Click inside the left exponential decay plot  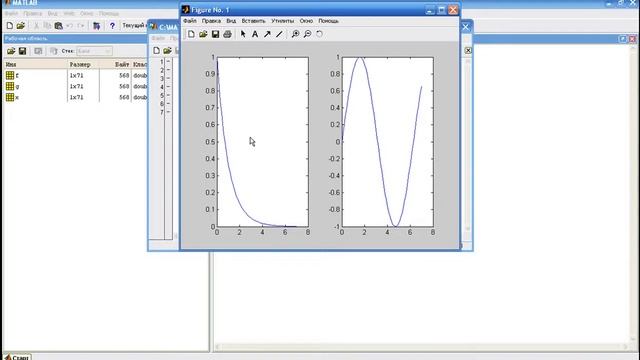coord(263,142)
